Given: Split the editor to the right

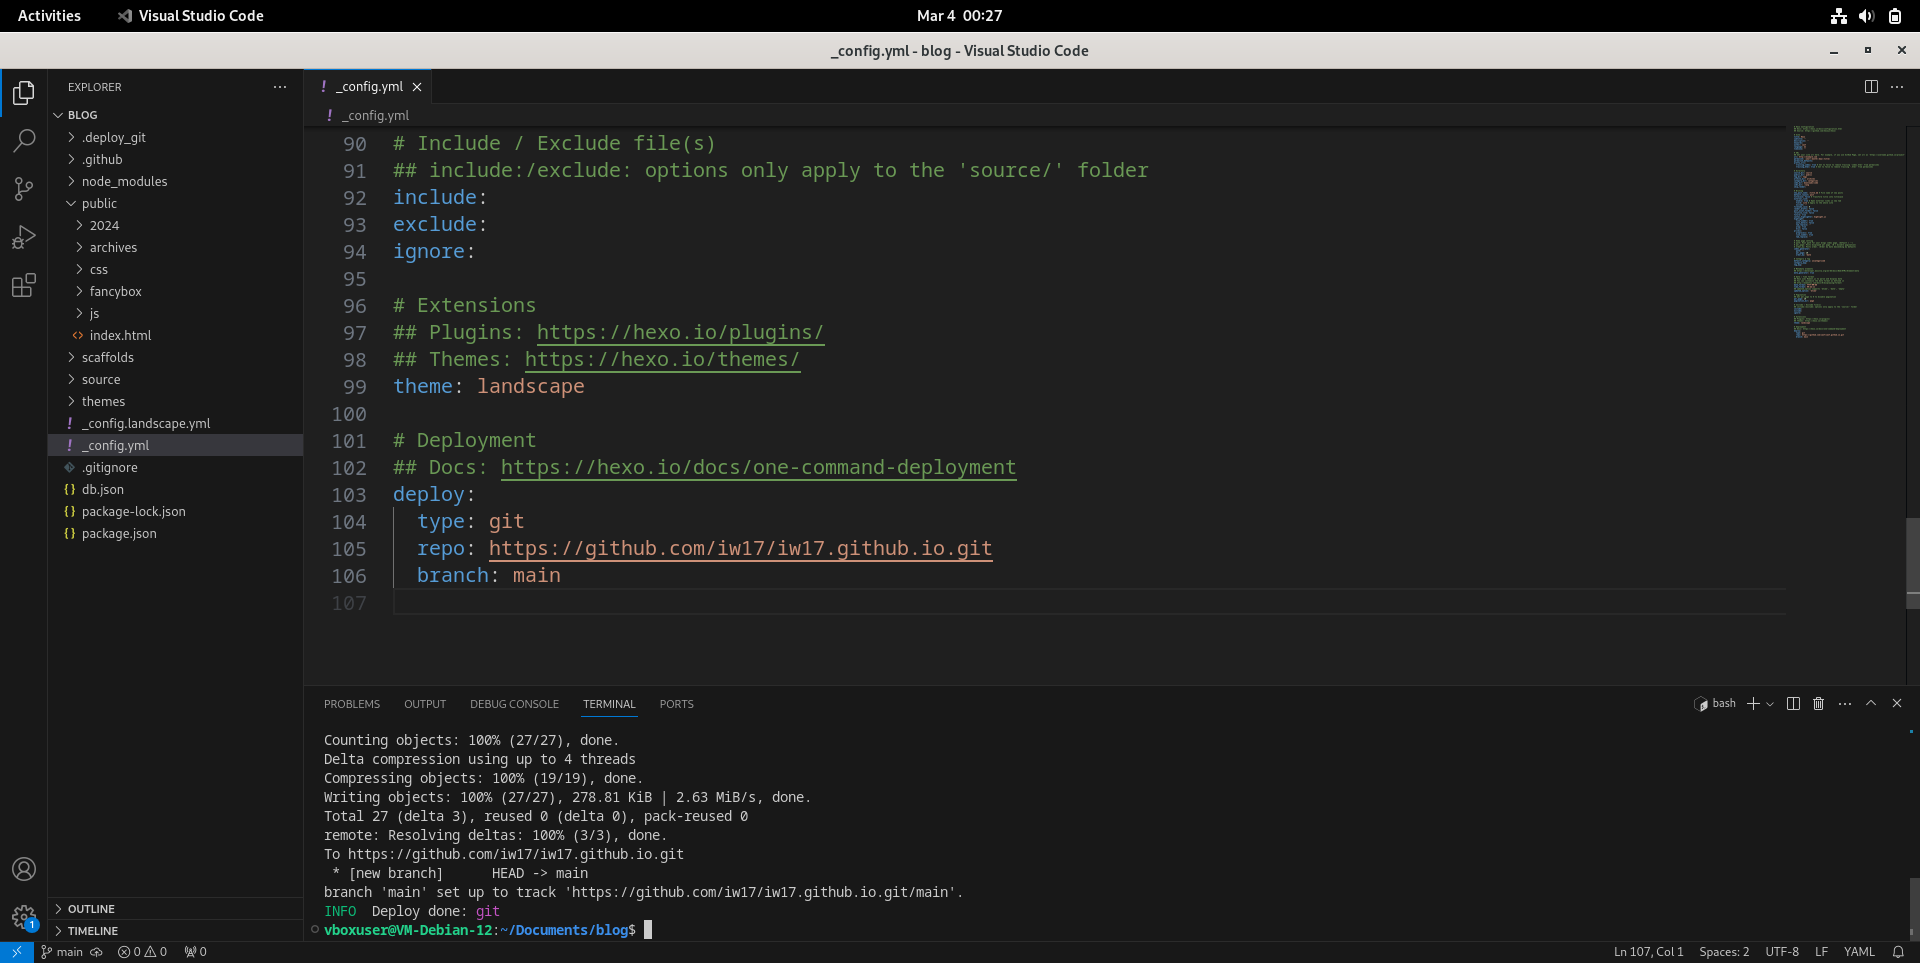Looking at the screenshot, I should (x=1871, y=87).
